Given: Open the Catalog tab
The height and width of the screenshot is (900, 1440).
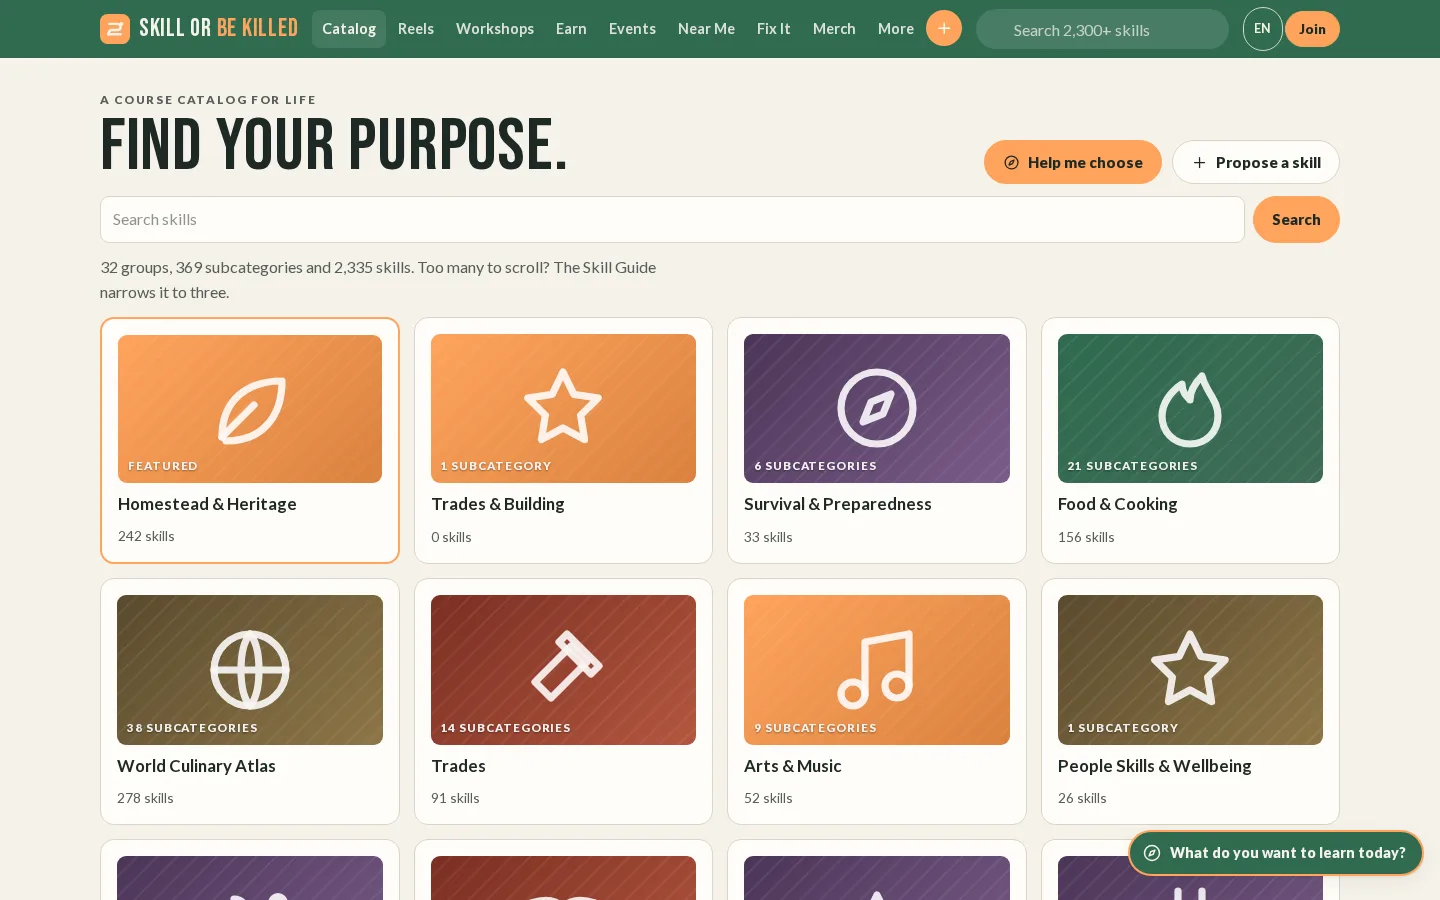Looking at the screenshot, I should (349, 29).
